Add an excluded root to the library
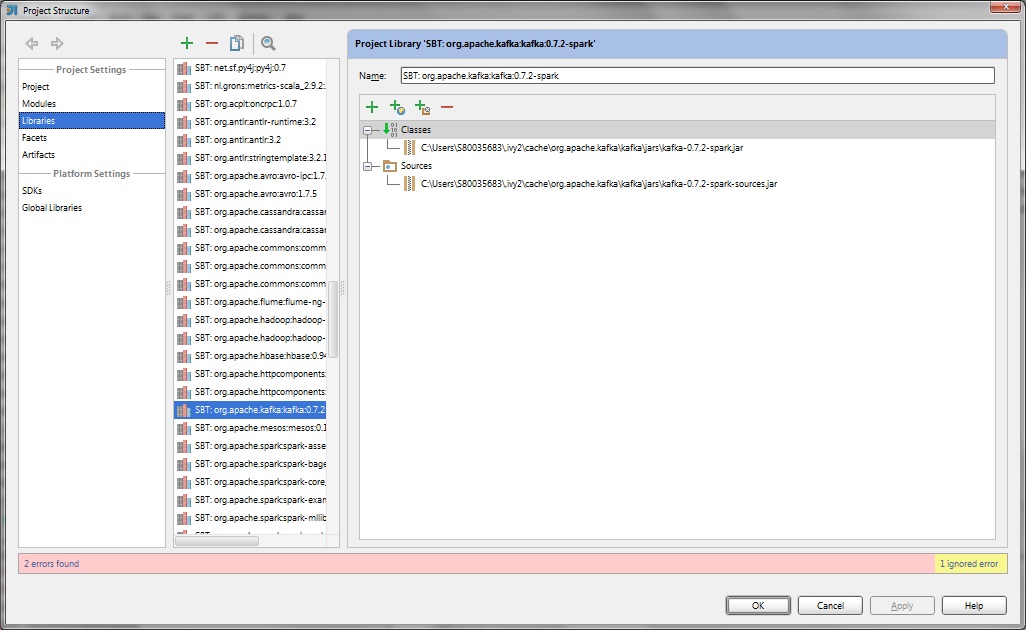 pyautogui.click(x=421, y=106)
